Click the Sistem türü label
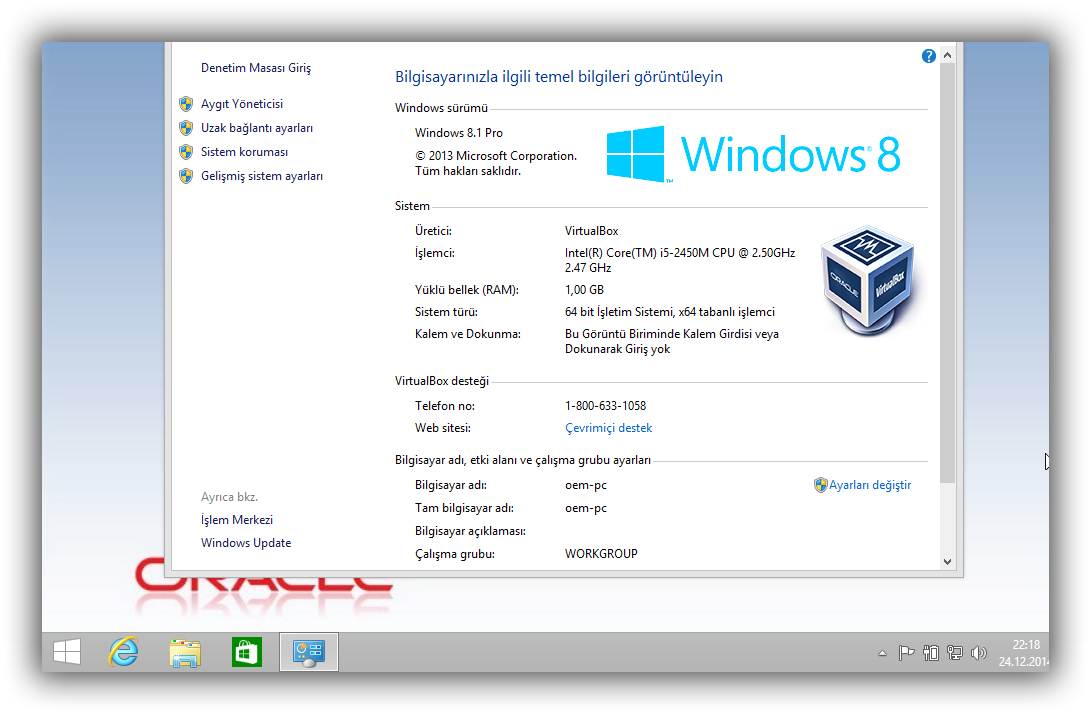 (446, 312)
